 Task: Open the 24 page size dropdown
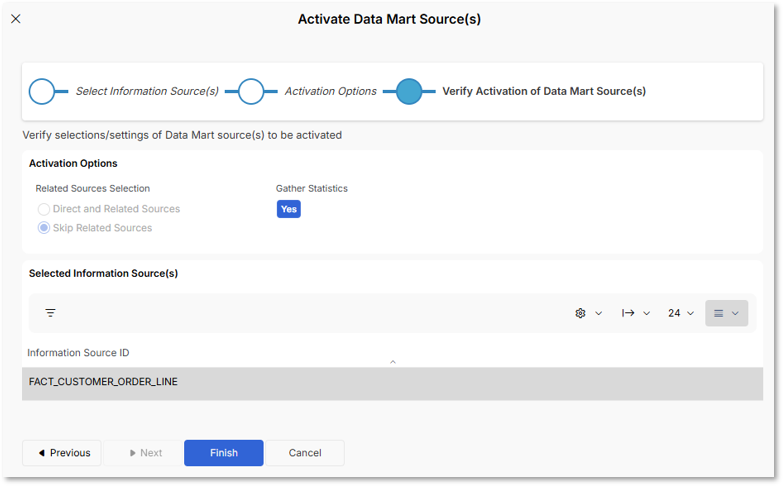681,313
